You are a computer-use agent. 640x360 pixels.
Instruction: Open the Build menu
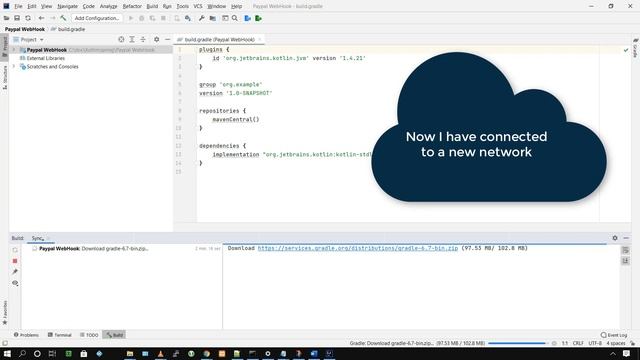152,6
